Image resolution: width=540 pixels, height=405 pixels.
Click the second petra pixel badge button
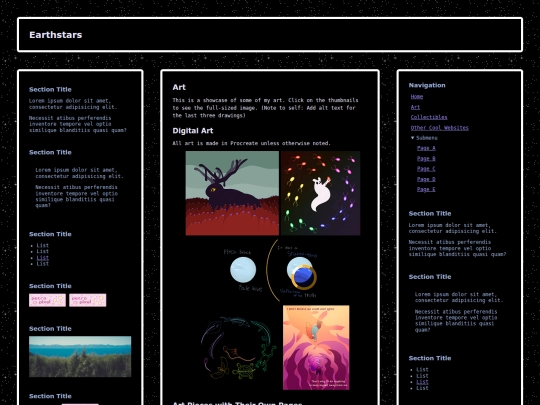click(x=88, y=300)
